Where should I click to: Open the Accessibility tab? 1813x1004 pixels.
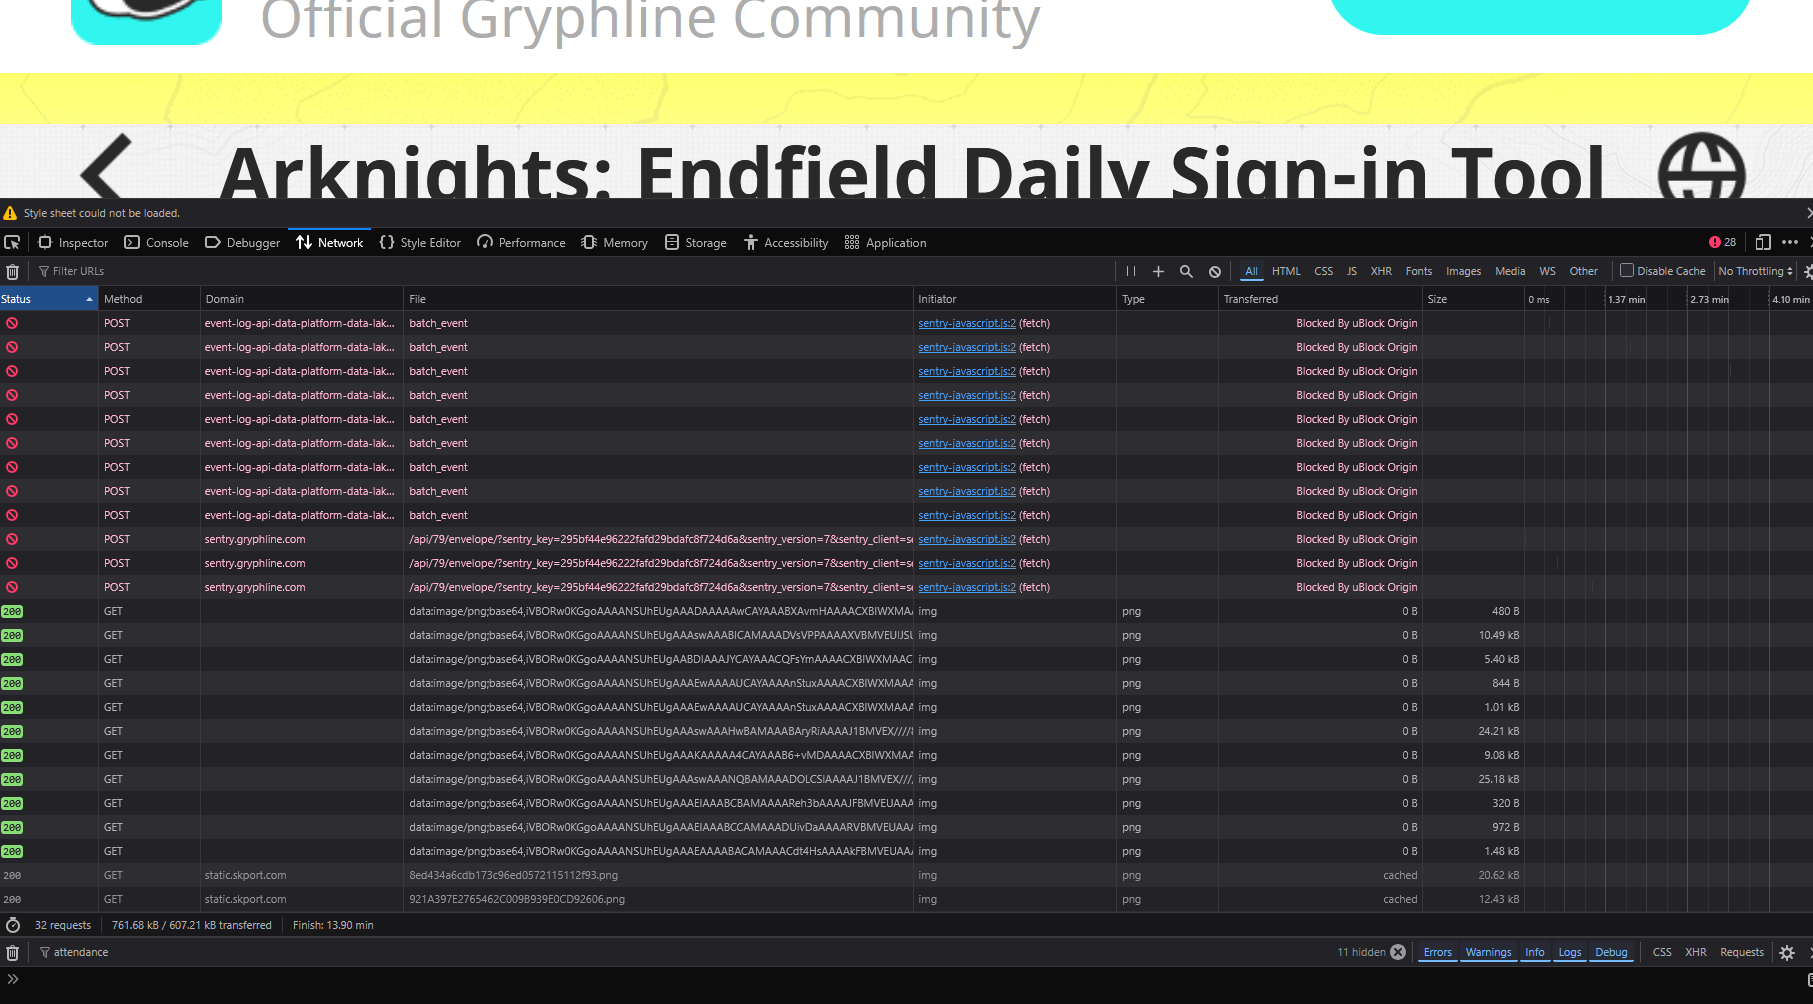[786, 242]
